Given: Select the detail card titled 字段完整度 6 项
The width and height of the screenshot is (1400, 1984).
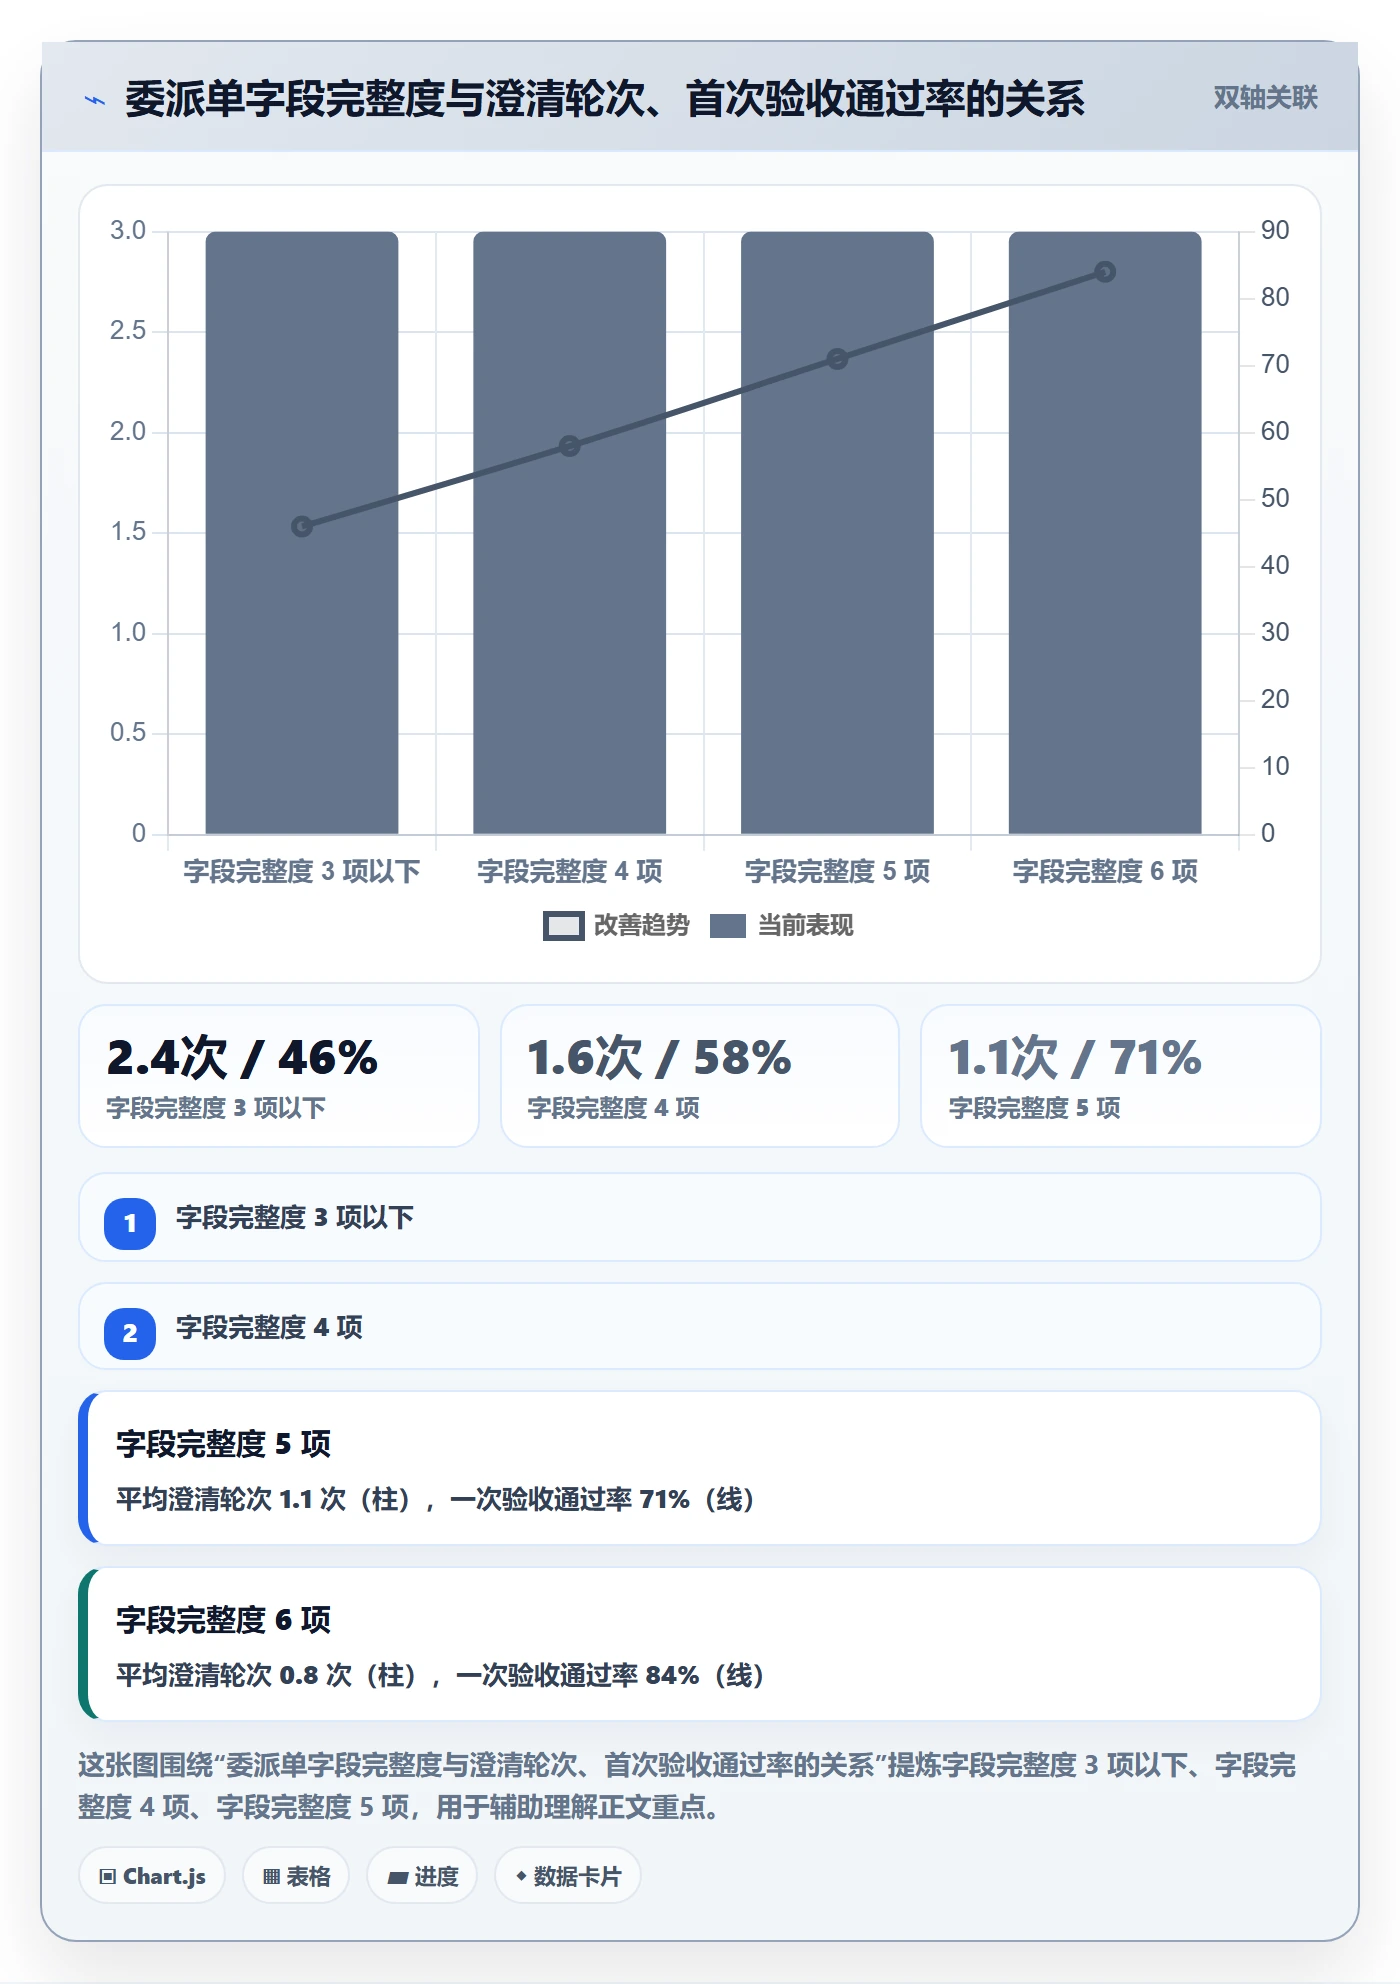Looking at the screenshot, I should point(700,1644).
